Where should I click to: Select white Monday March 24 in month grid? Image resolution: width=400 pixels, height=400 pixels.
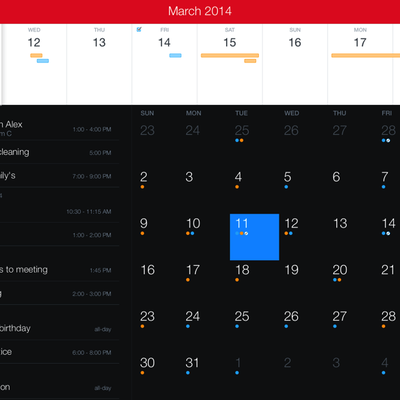tap(193, 316)
